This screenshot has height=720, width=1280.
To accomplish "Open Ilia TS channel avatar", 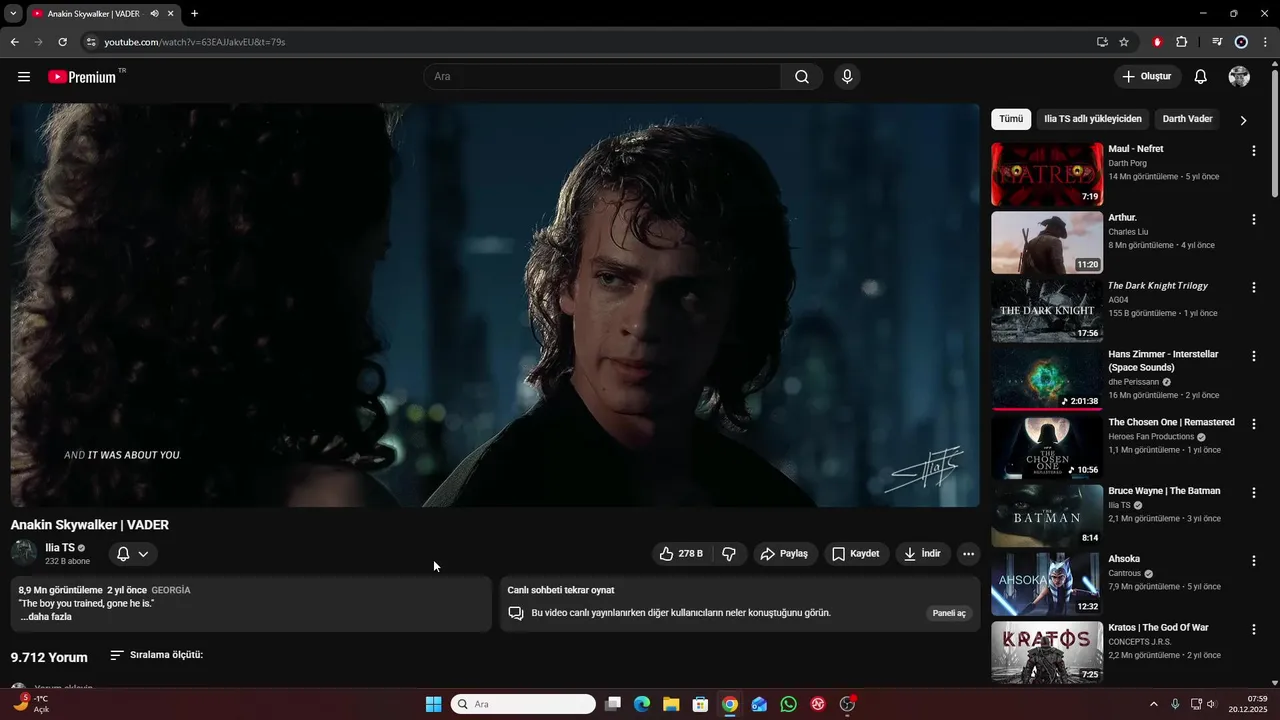I will (24, 553).
